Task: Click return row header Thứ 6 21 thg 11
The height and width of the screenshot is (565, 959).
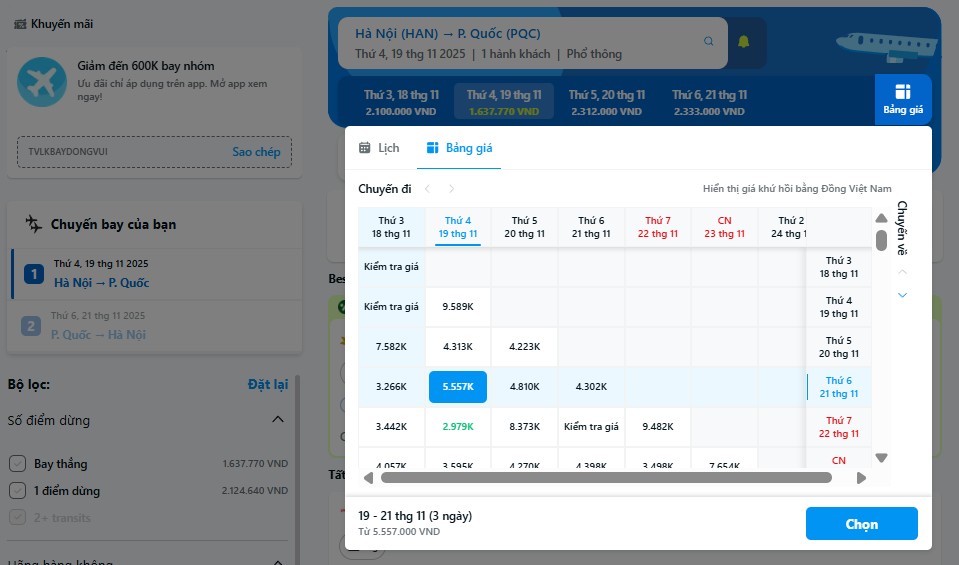Action: click(x=839, y=387)
